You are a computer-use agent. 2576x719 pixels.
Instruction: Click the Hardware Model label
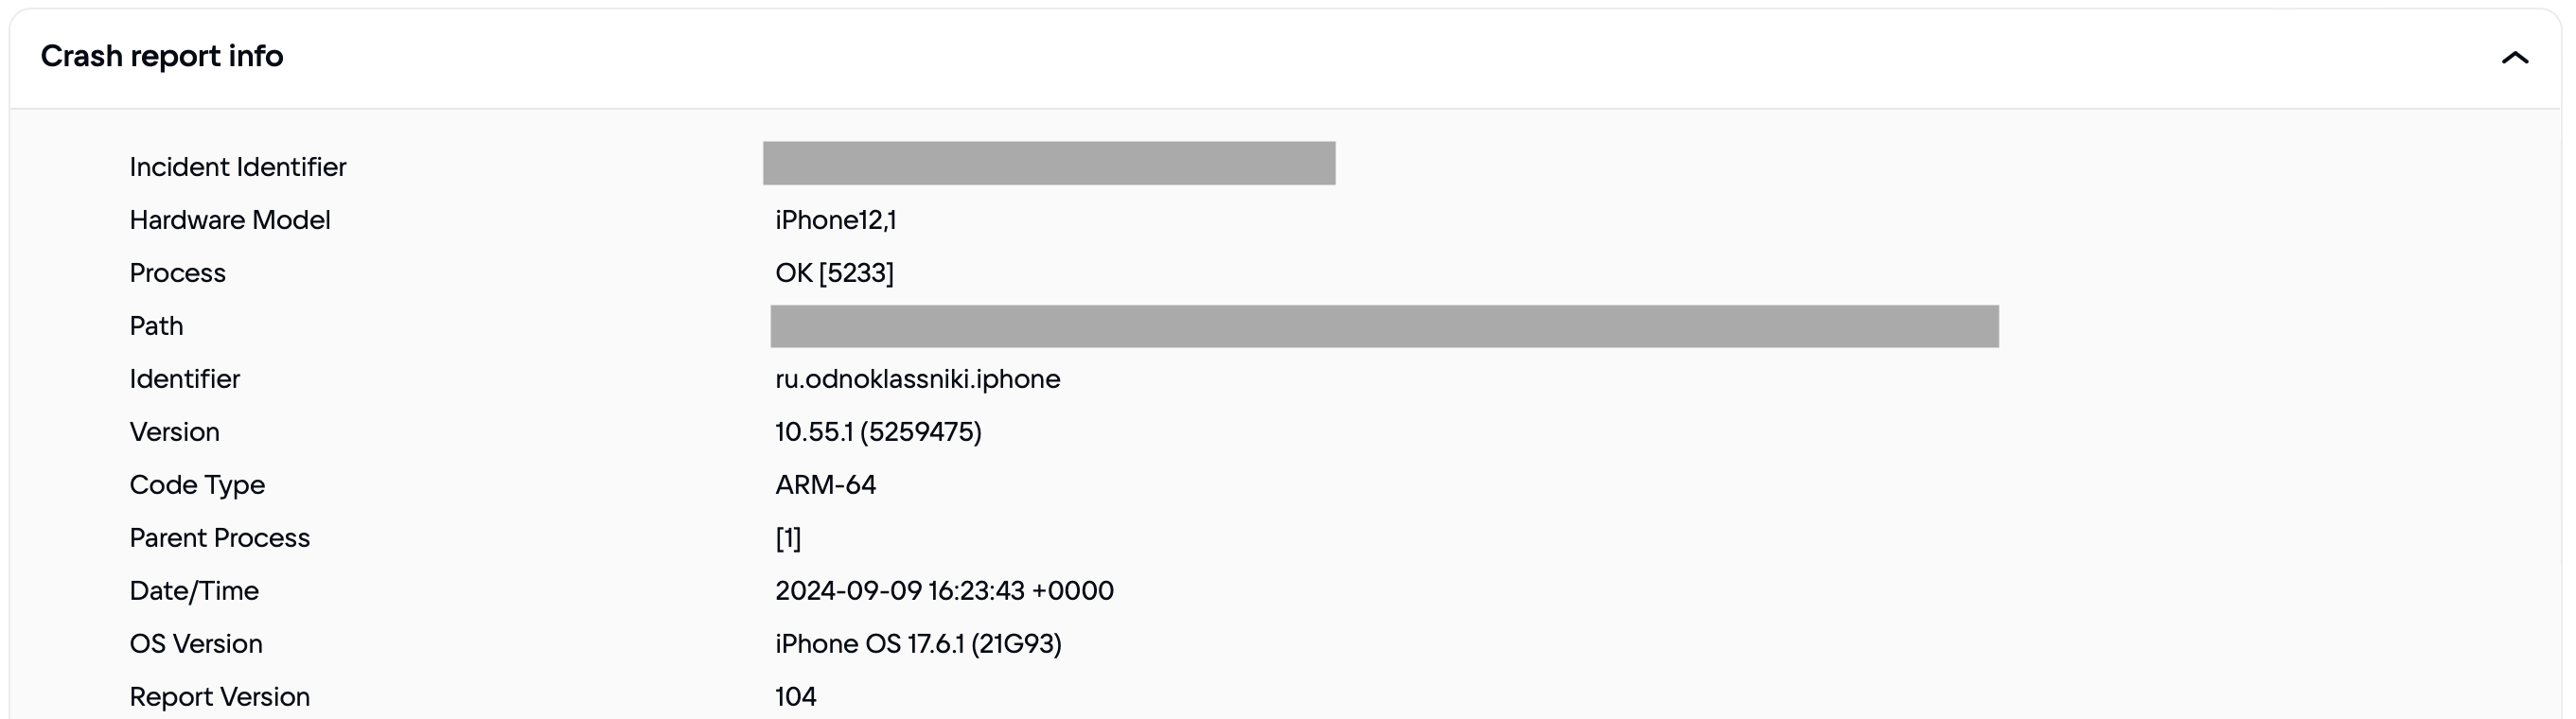pyautogui.click(x=230, y=220)
